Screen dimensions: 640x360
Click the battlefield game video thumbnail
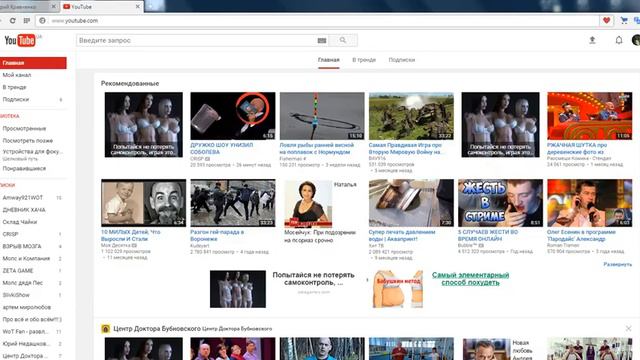pyautogui.click(x=411, y=116)
